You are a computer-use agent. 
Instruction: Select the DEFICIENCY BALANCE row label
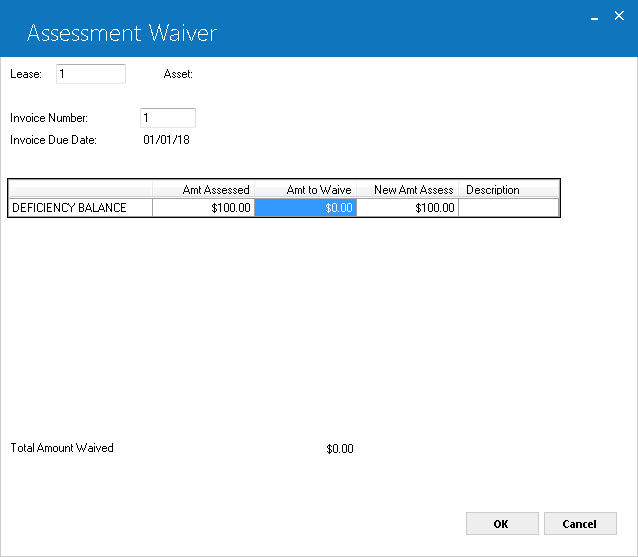point(80,208)
